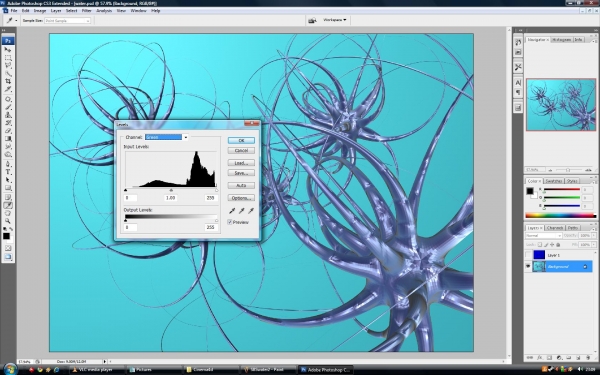Image resolution: width=600 pixels, height=375 pixels.
Task: Select the Eraser tool
Action: (x=8, y=131)
